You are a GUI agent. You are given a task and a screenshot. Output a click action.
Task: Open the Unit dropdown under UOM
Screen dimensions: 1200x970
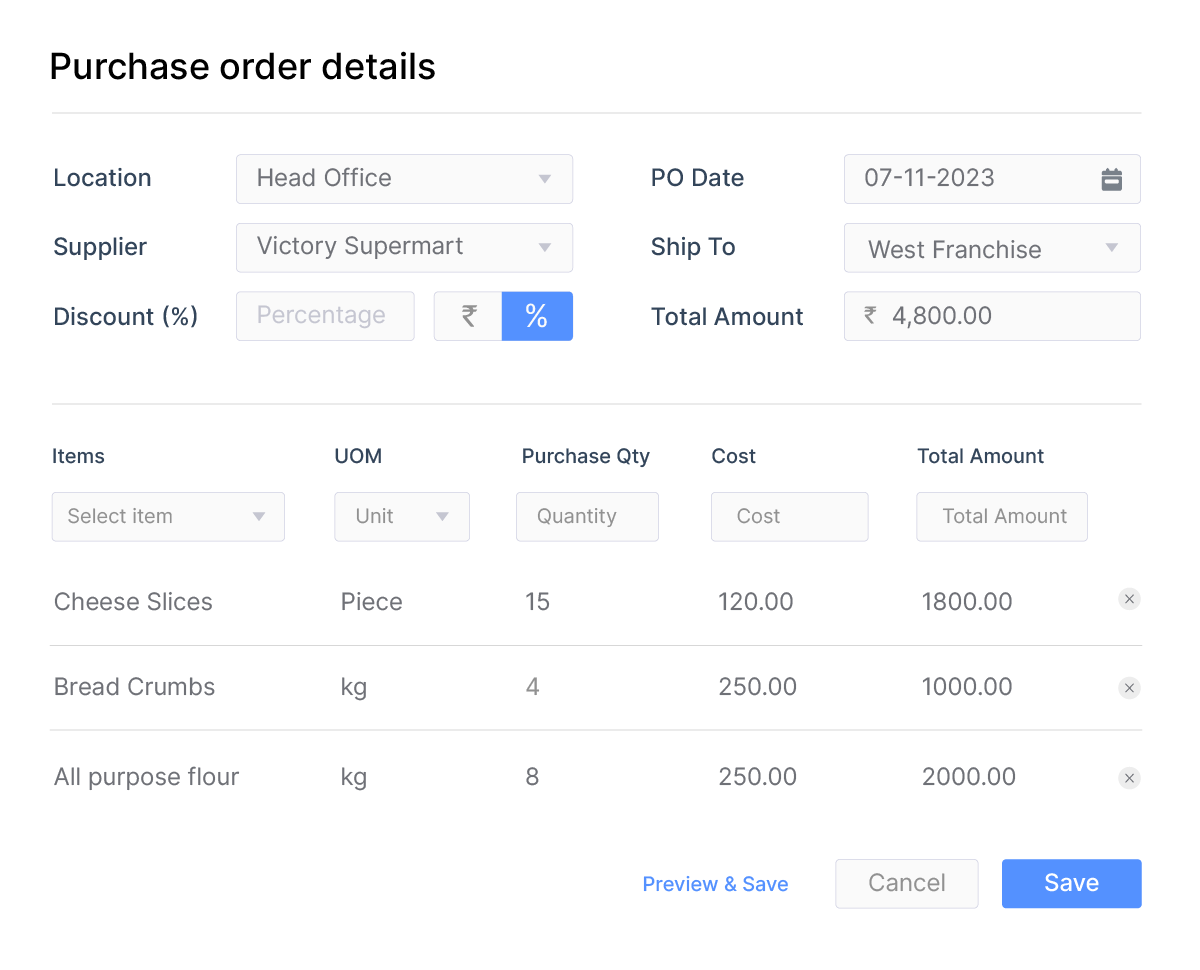[x=402, y=516]
